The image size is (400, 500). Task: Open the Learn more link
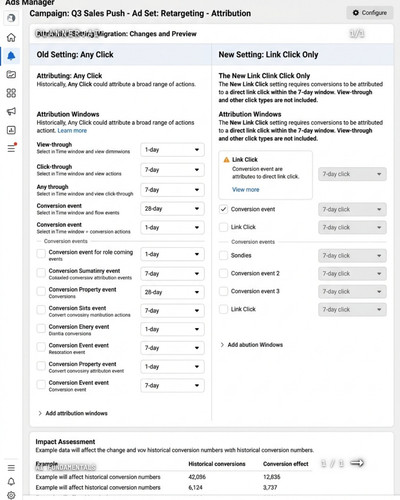click(72, 131)
